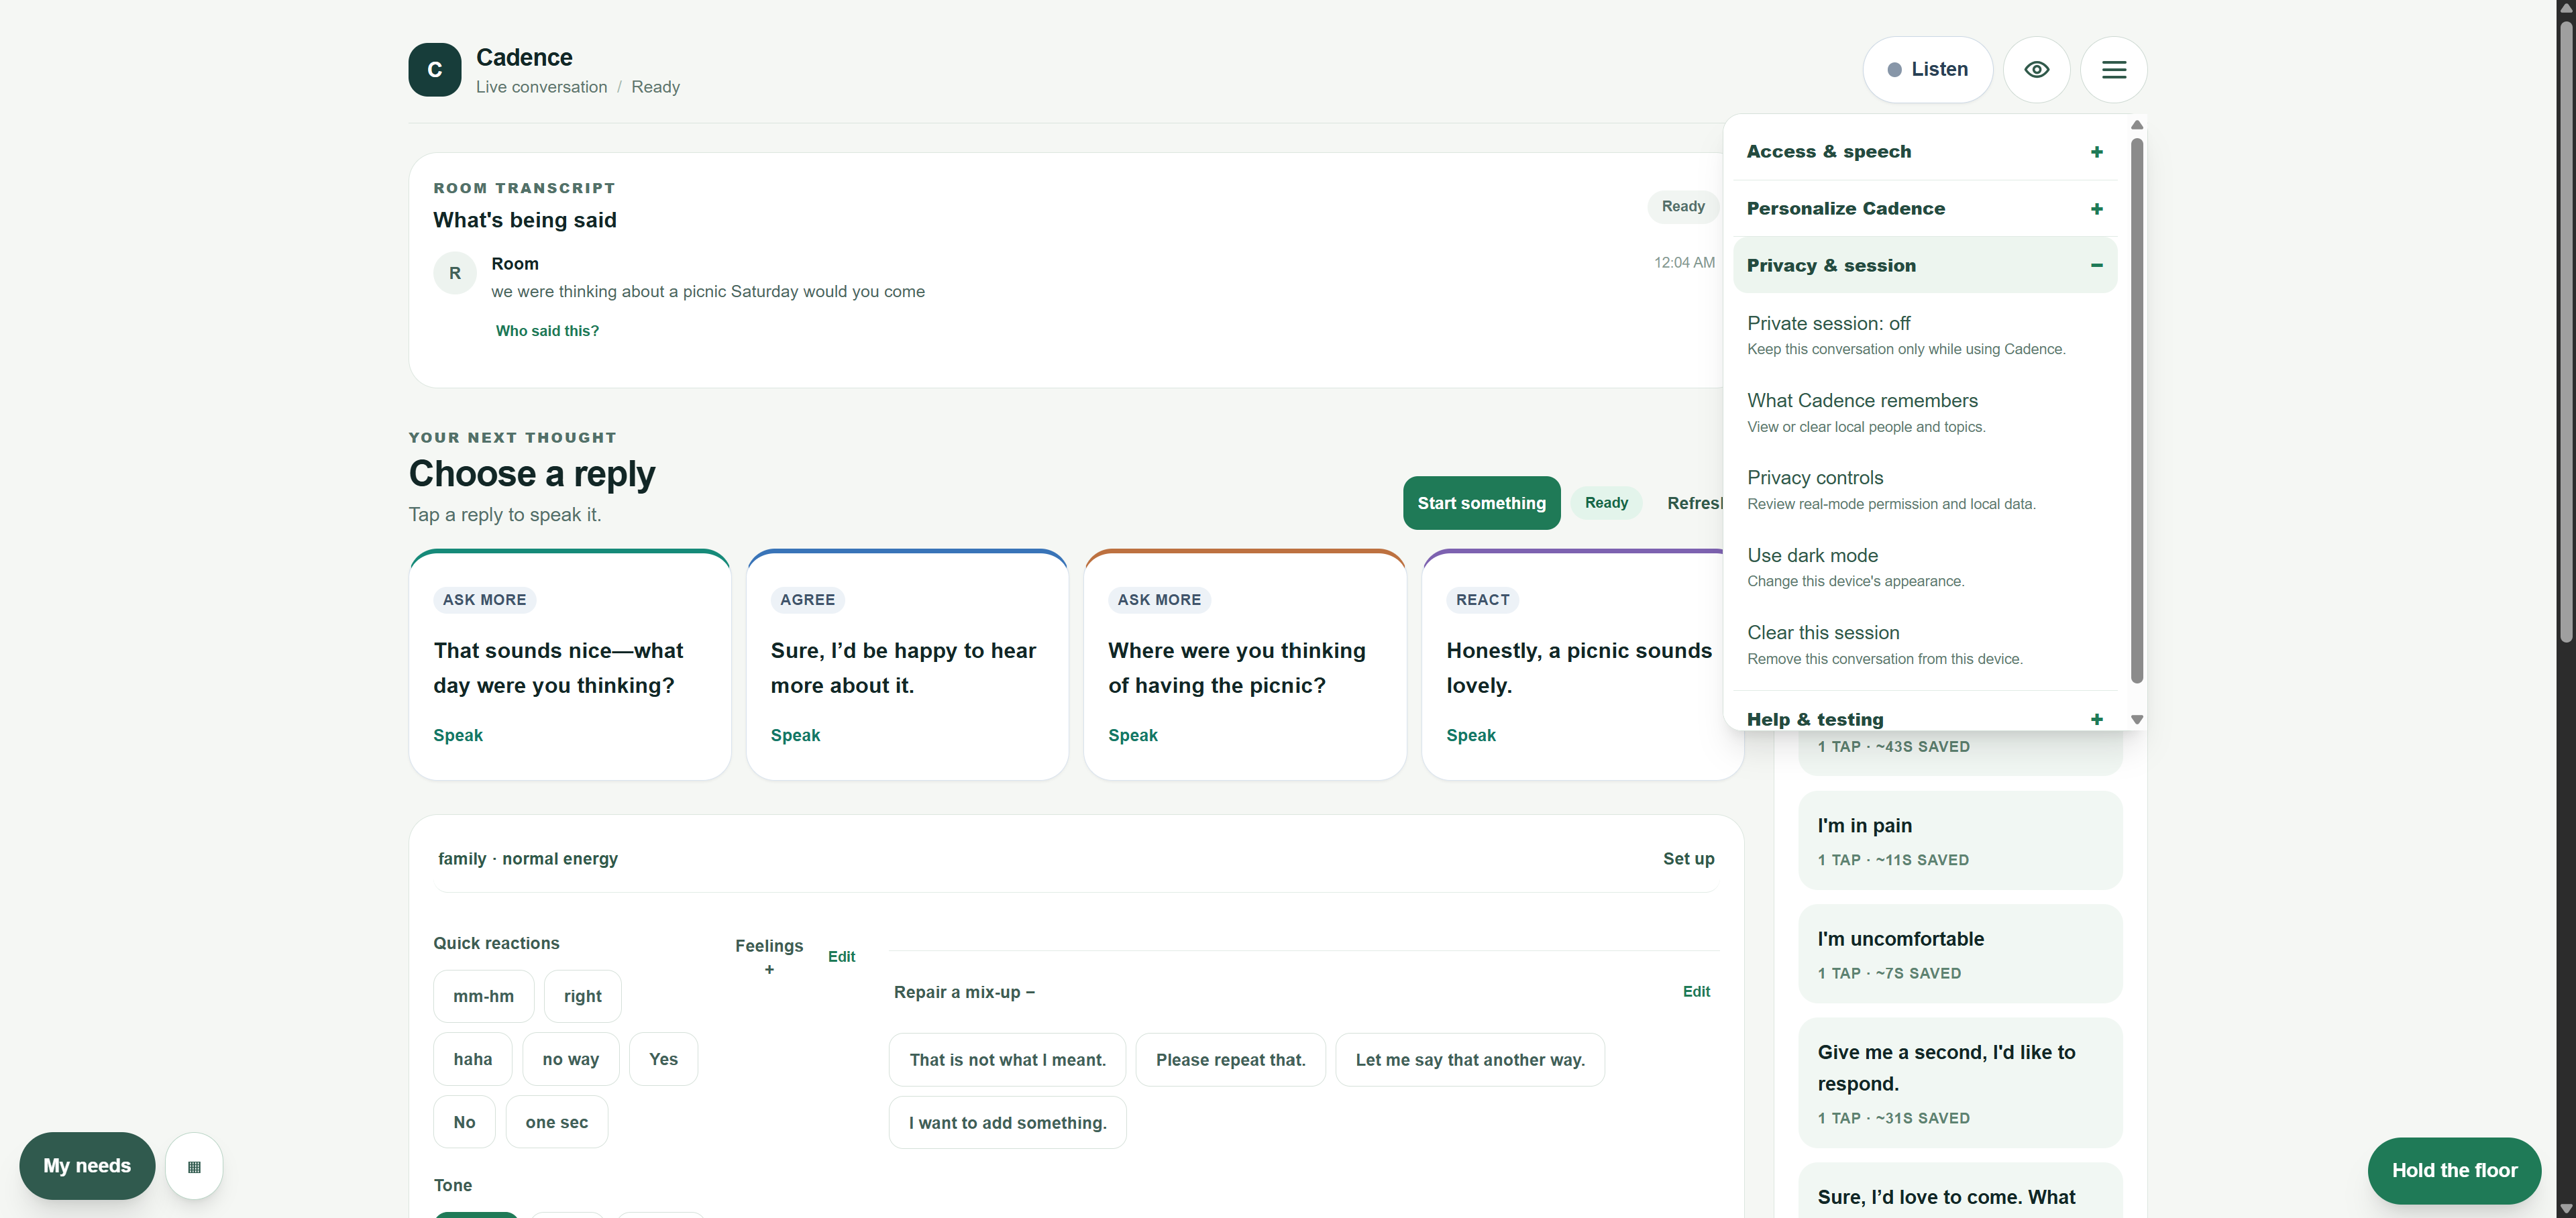The height and width of the screenshot is (1218, 2576).
Task: Click the Ready status pill in transcript
Action: click(x=1683, y=207)
